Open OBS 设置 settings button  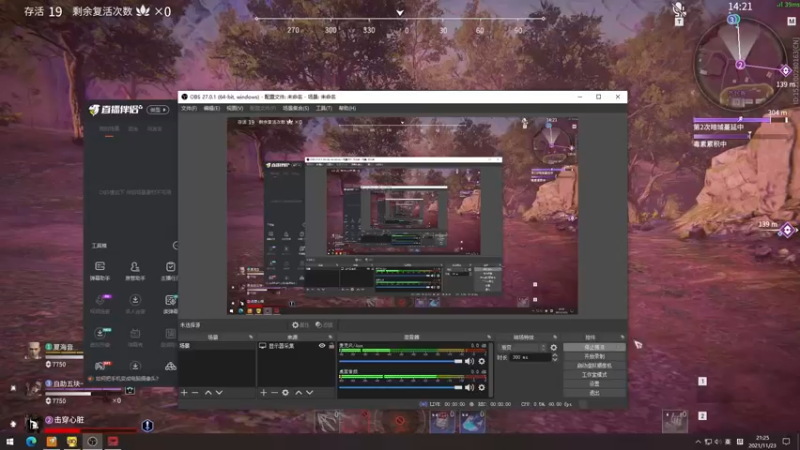coord(594,384)
